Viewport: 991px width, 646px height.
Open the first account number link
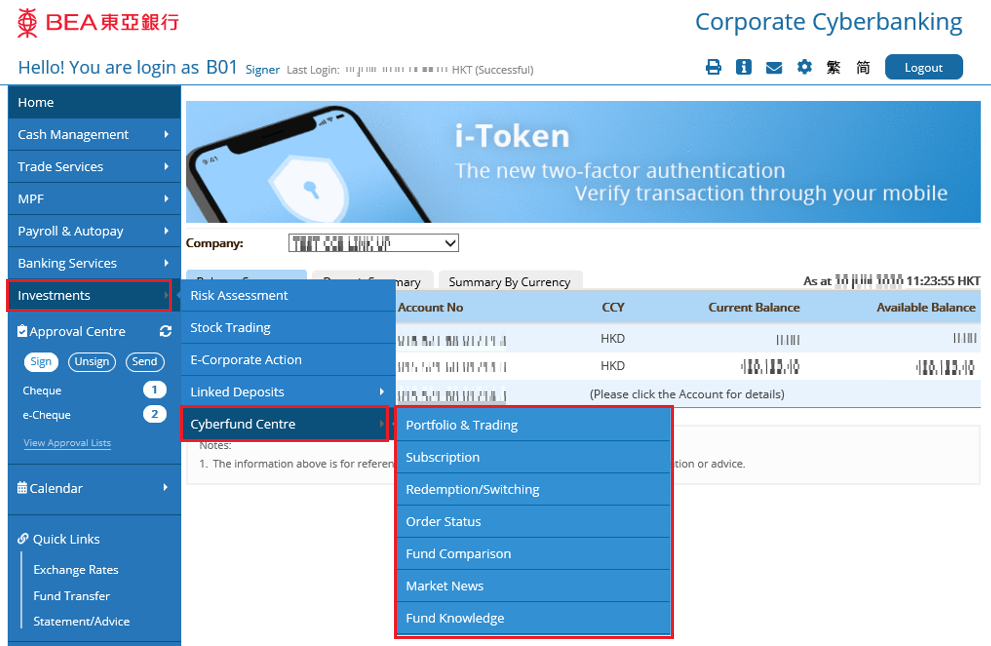[x=452, y=341]
